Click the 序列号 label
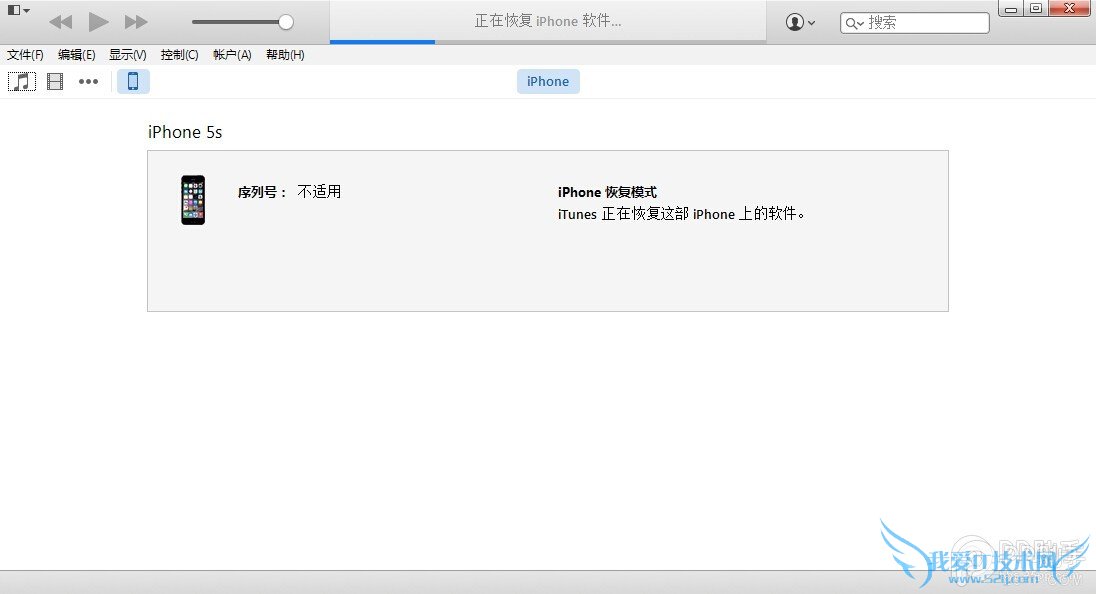Screen dimensions: 1096x594 tap(262, 192)
